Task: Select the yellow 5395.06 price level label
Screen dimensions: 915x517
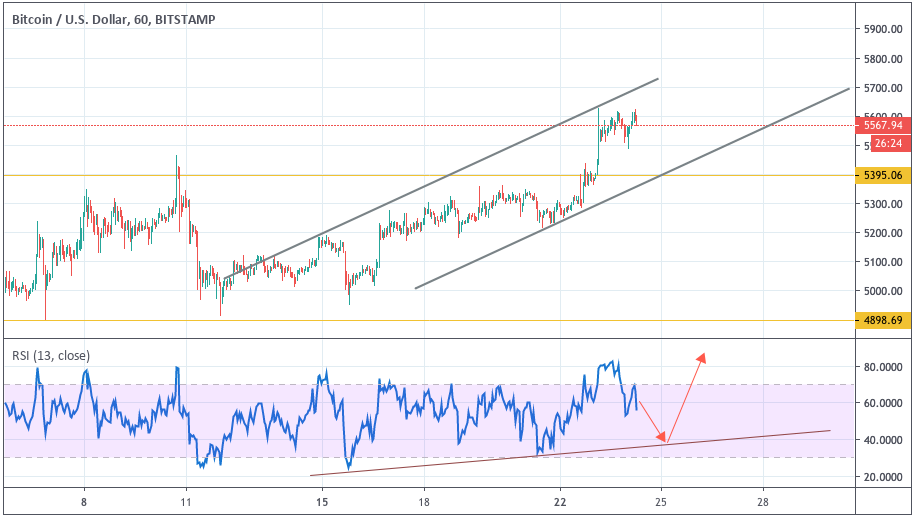Action: point(883,176)
